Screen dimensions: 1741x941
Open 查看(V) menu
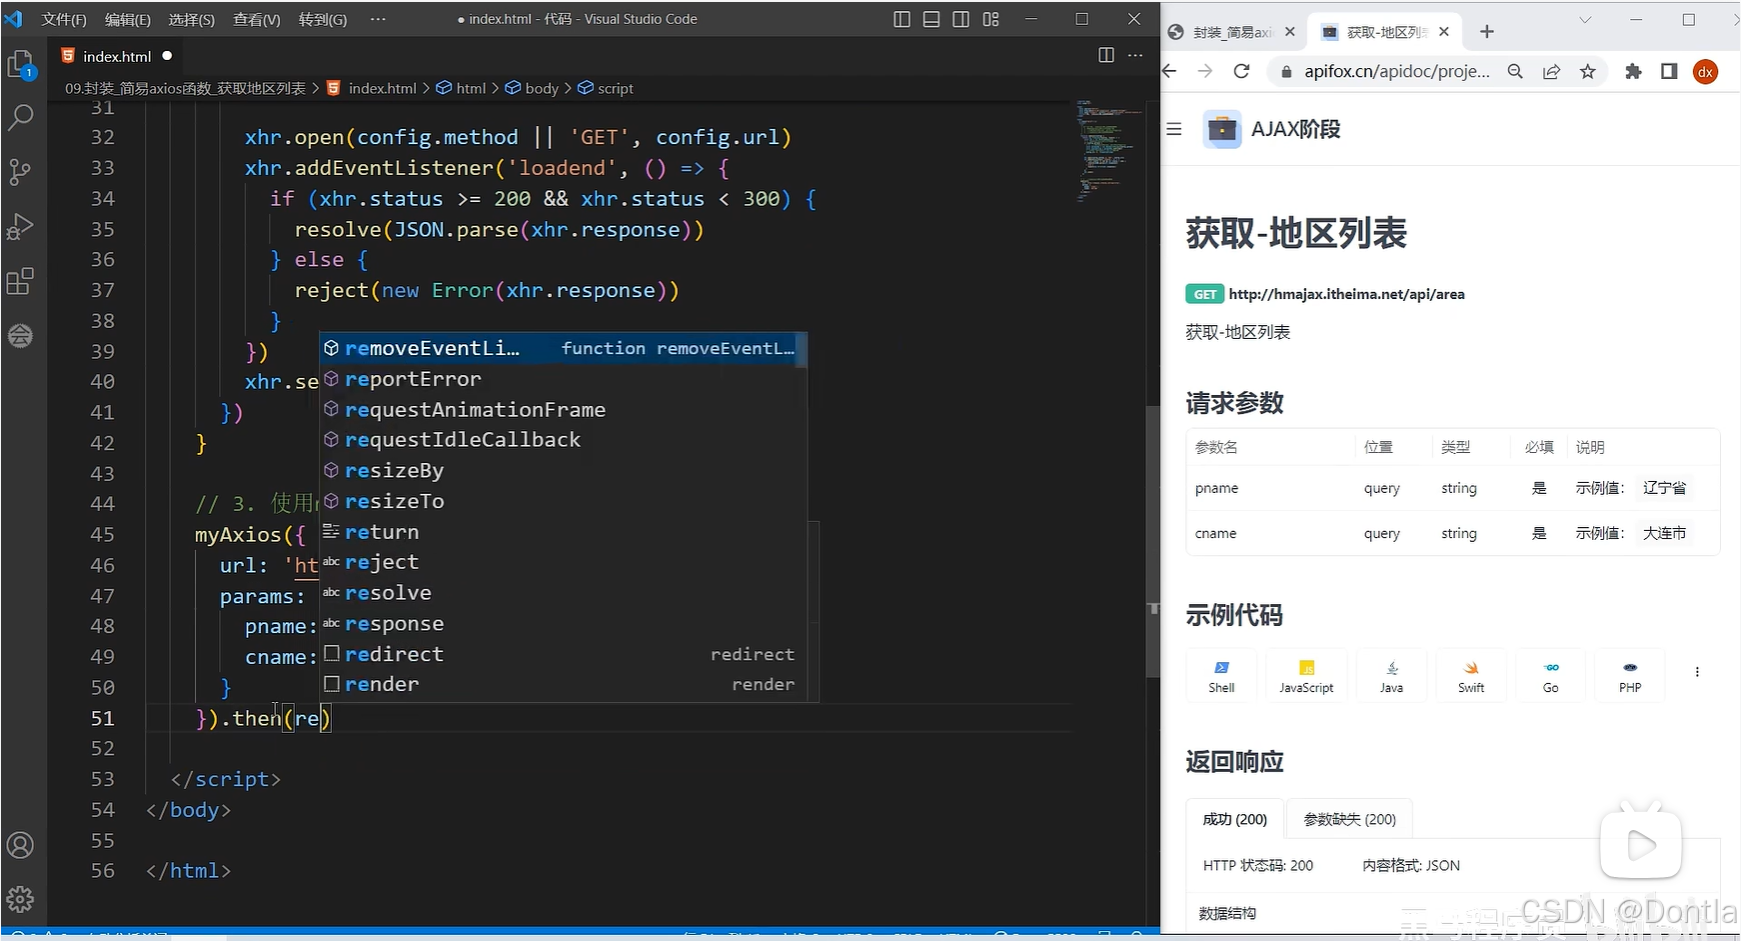[257, 19]
